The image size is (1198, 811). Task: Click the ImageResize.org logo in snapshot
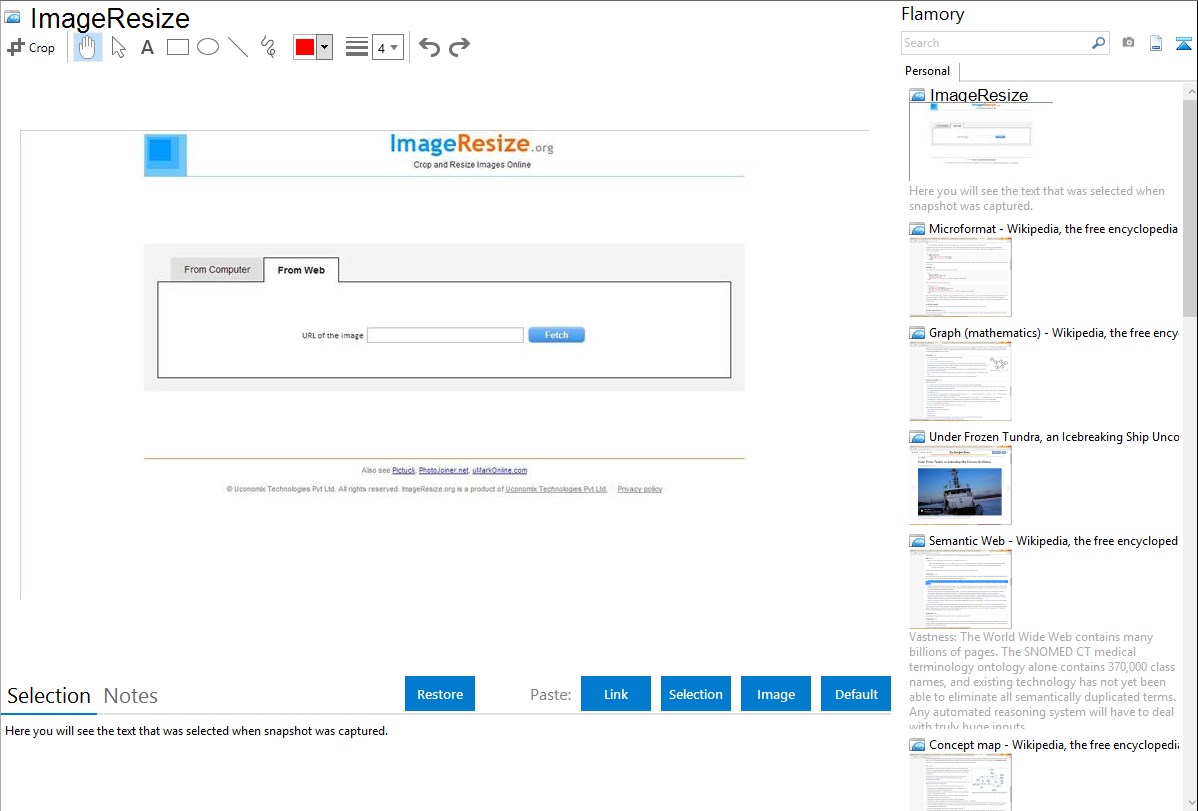471,144
